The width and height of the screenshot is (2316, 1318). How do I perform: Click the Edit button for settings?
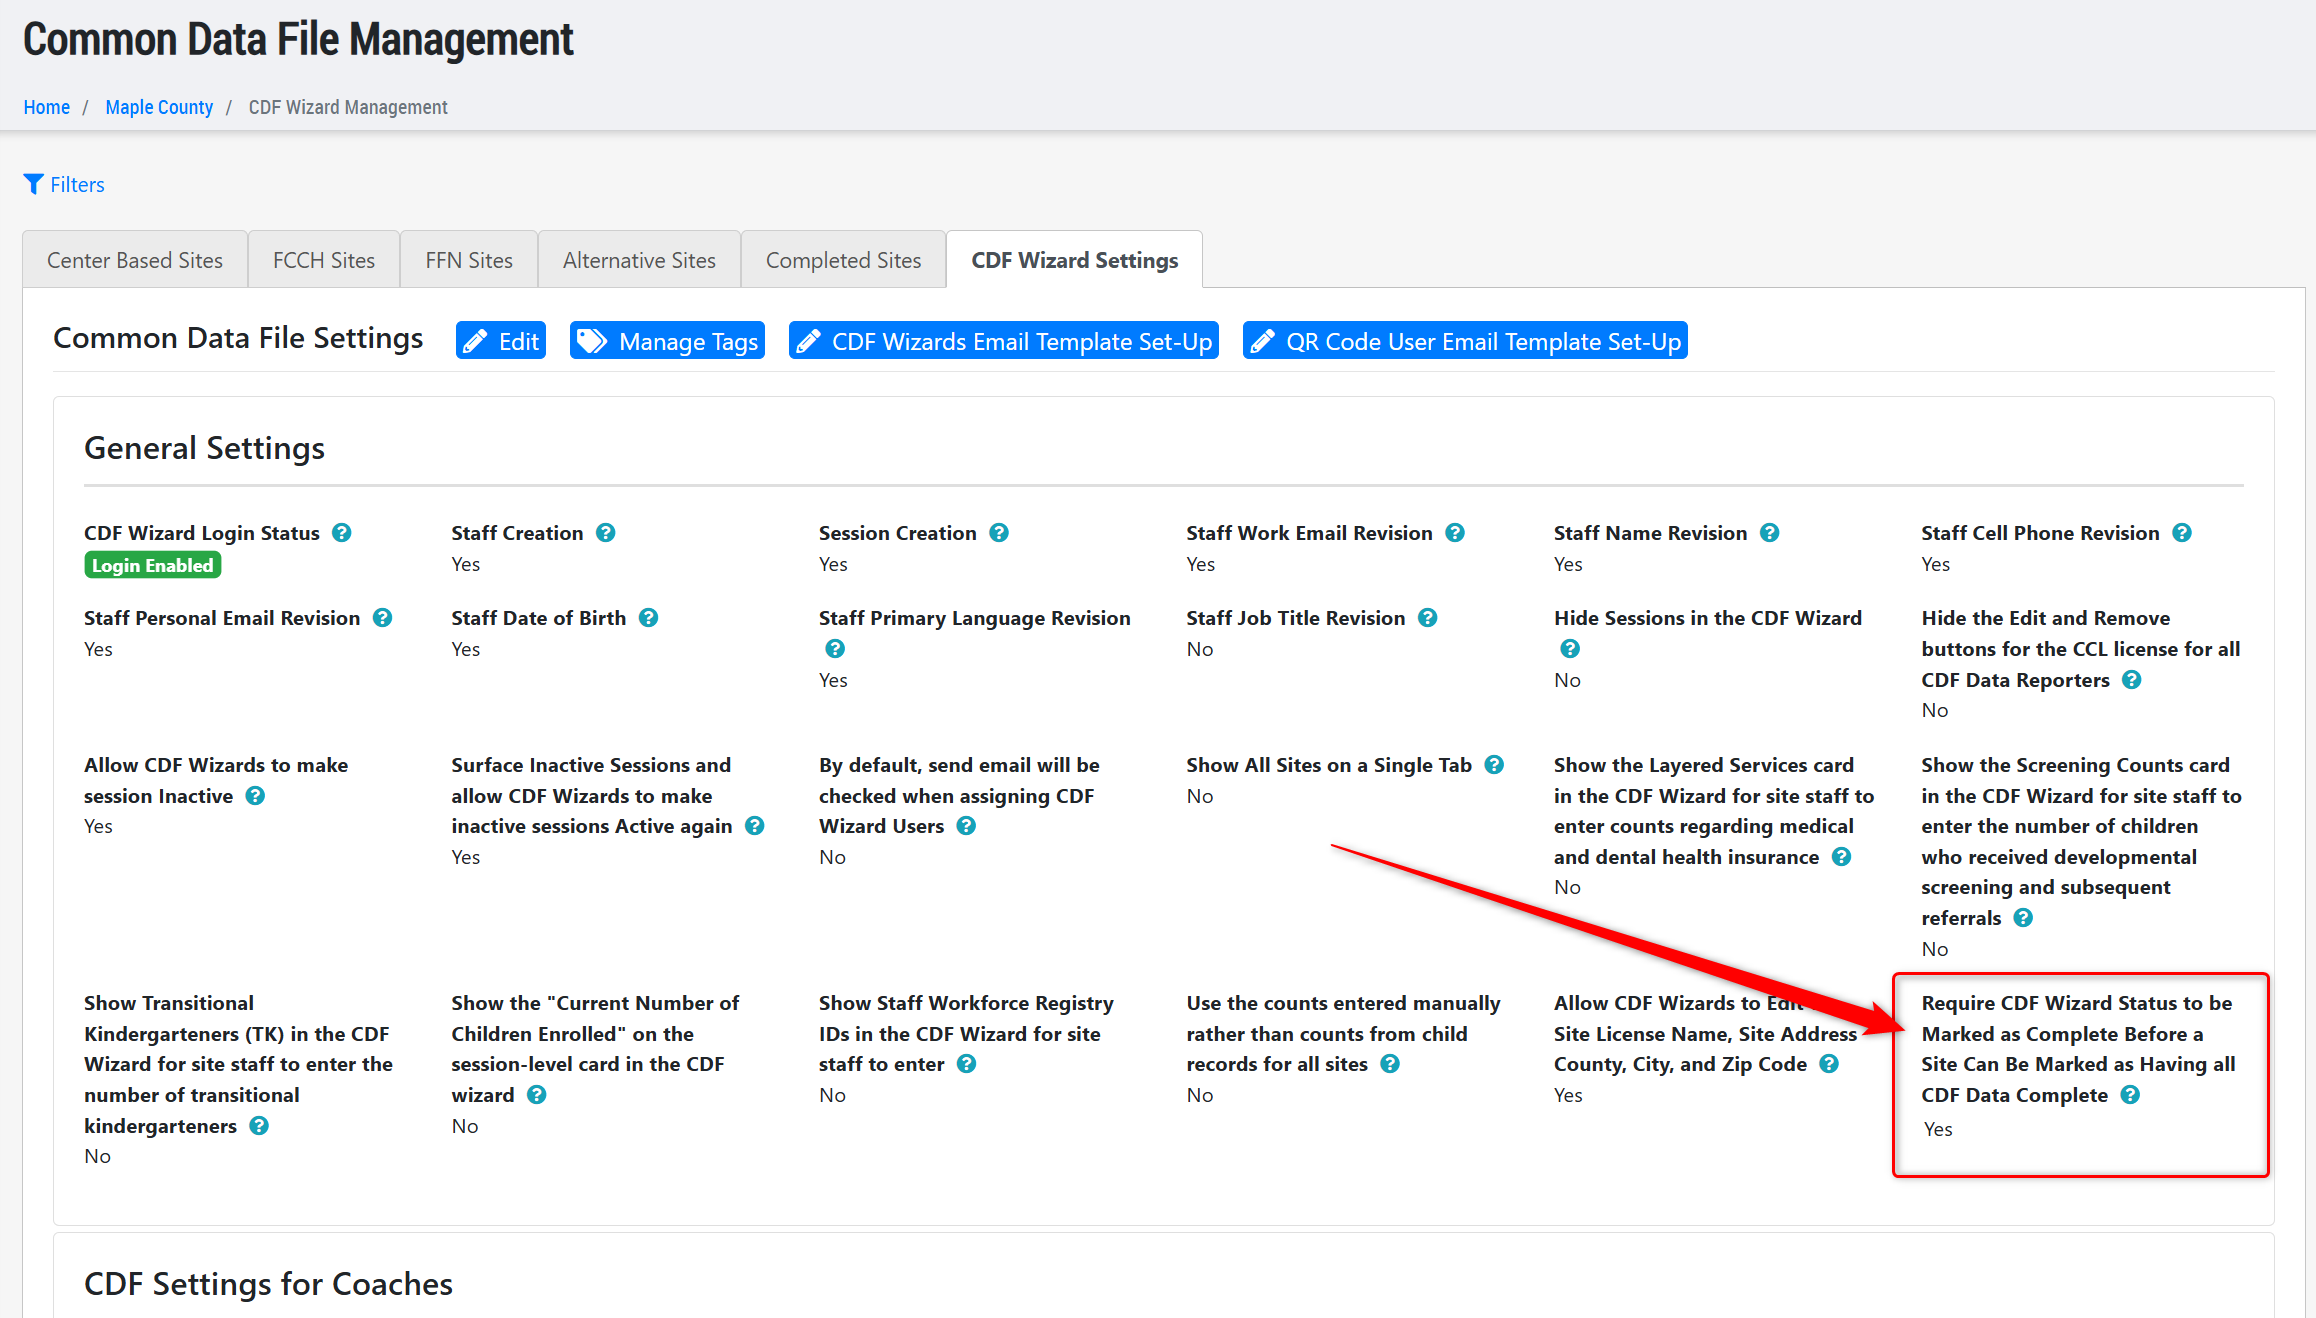501,341
